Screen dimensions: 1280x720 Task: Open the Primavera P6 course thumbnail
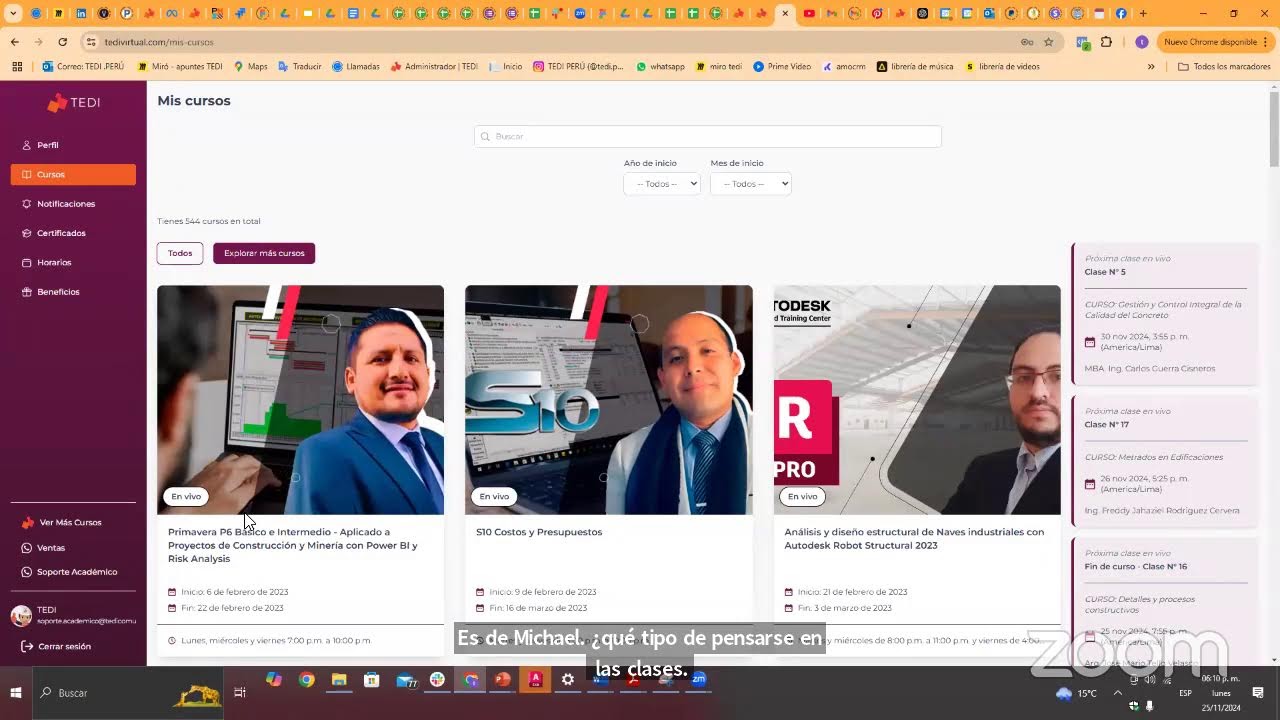point(300,400)
